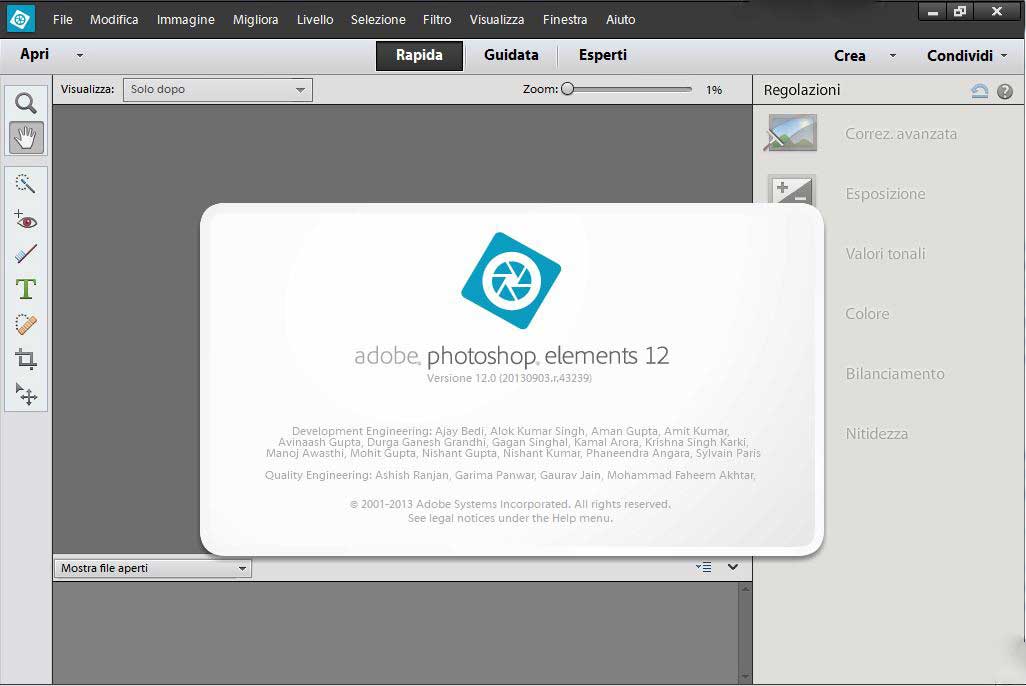Click the Versione 12.0 text on splash

509,378
